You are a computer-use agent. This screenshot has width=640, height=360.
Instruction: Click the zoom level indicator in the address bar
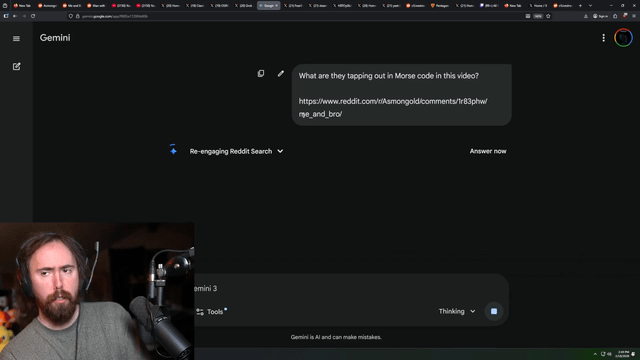pyautogui.click(x=538, y=16)
